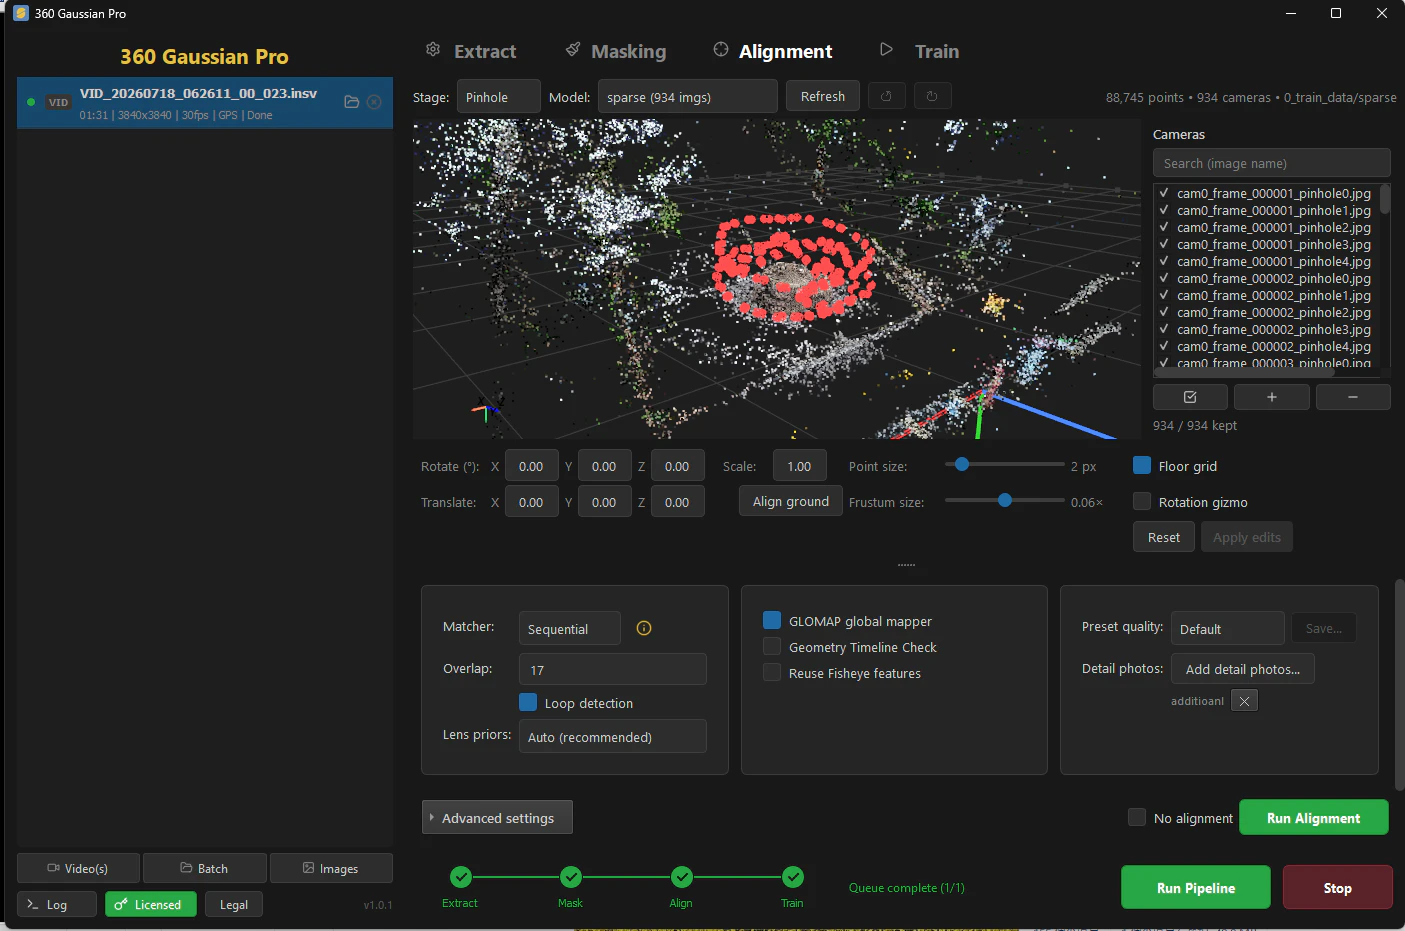This screenshot has height=931, width=1405.
Task: Click the red Stop button
Action: pyautogui.click(x=1338, y=887)
